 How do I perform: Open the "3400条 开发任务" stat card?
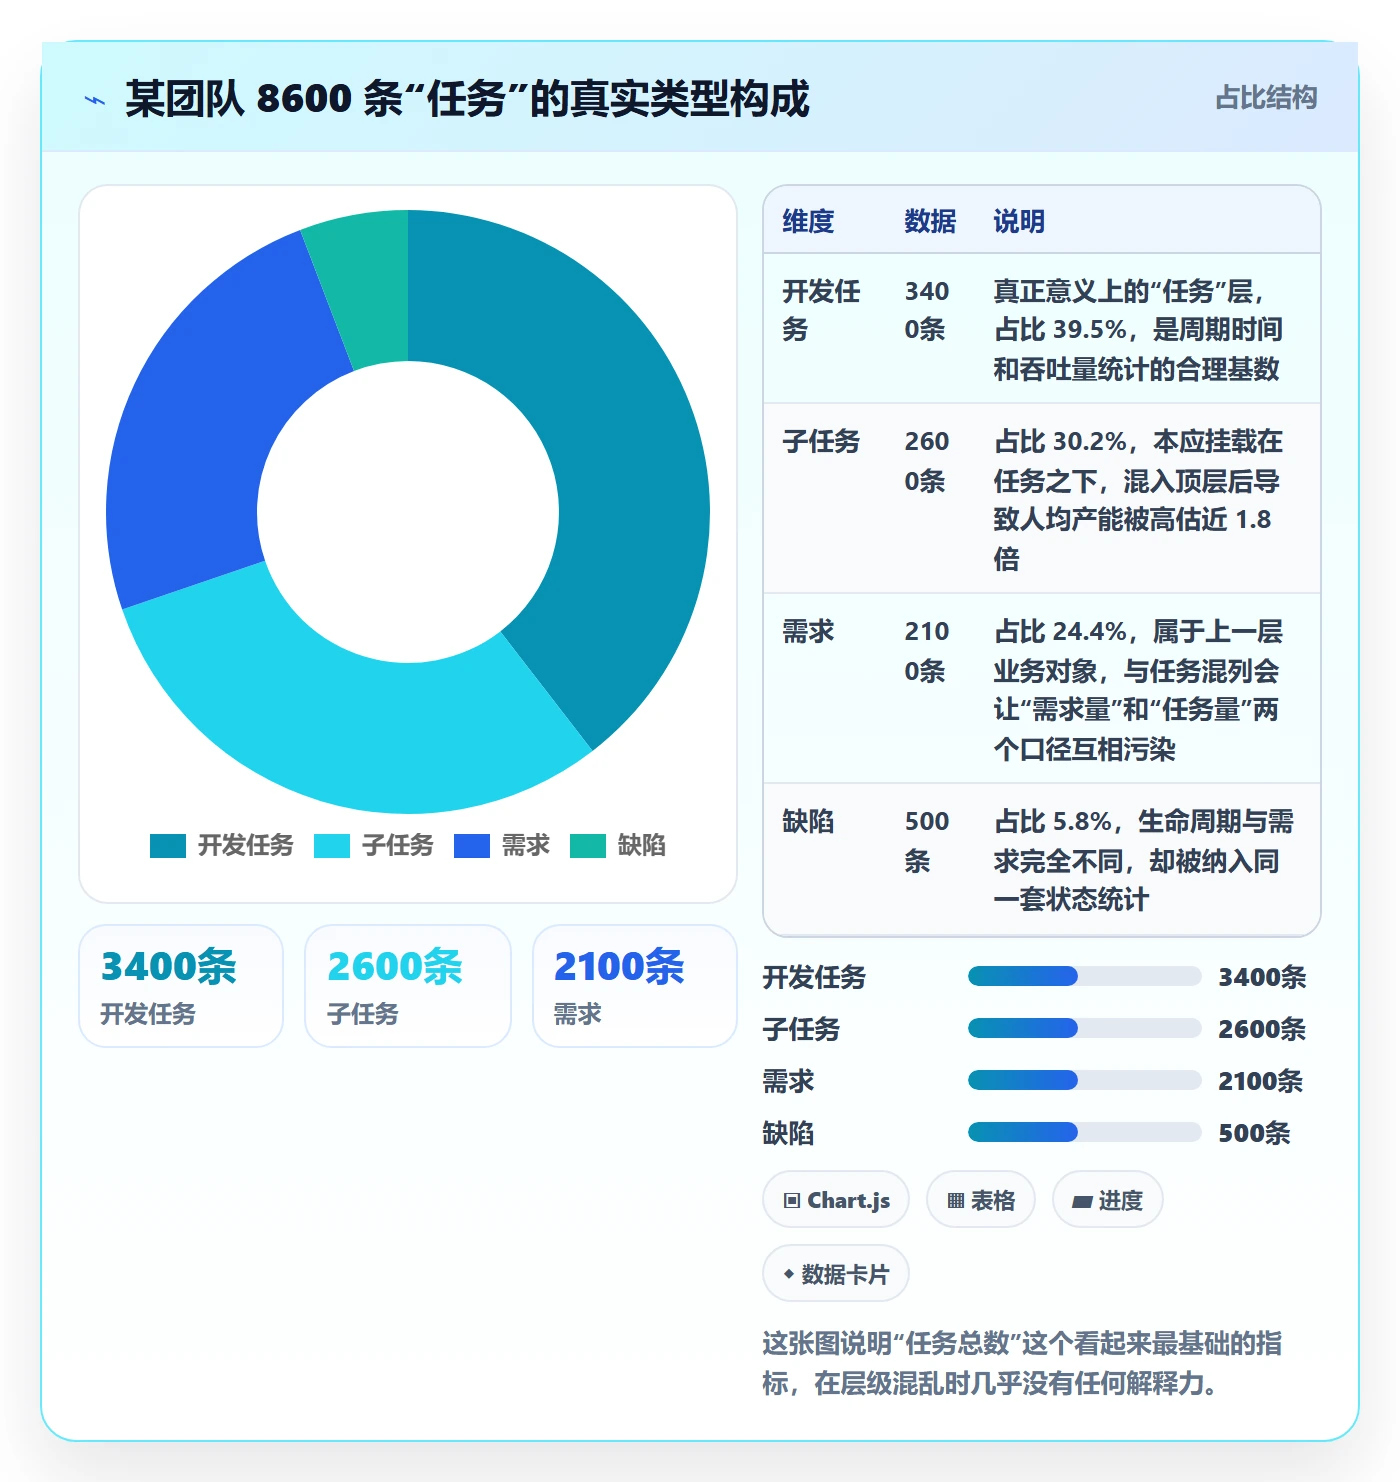(181, 986)
